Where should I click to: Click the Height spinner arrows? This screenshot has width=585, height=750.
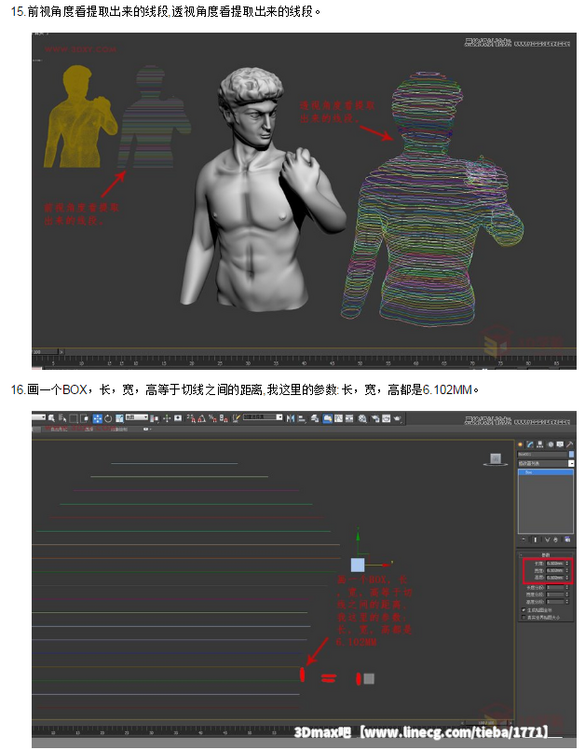coord(567,577)
